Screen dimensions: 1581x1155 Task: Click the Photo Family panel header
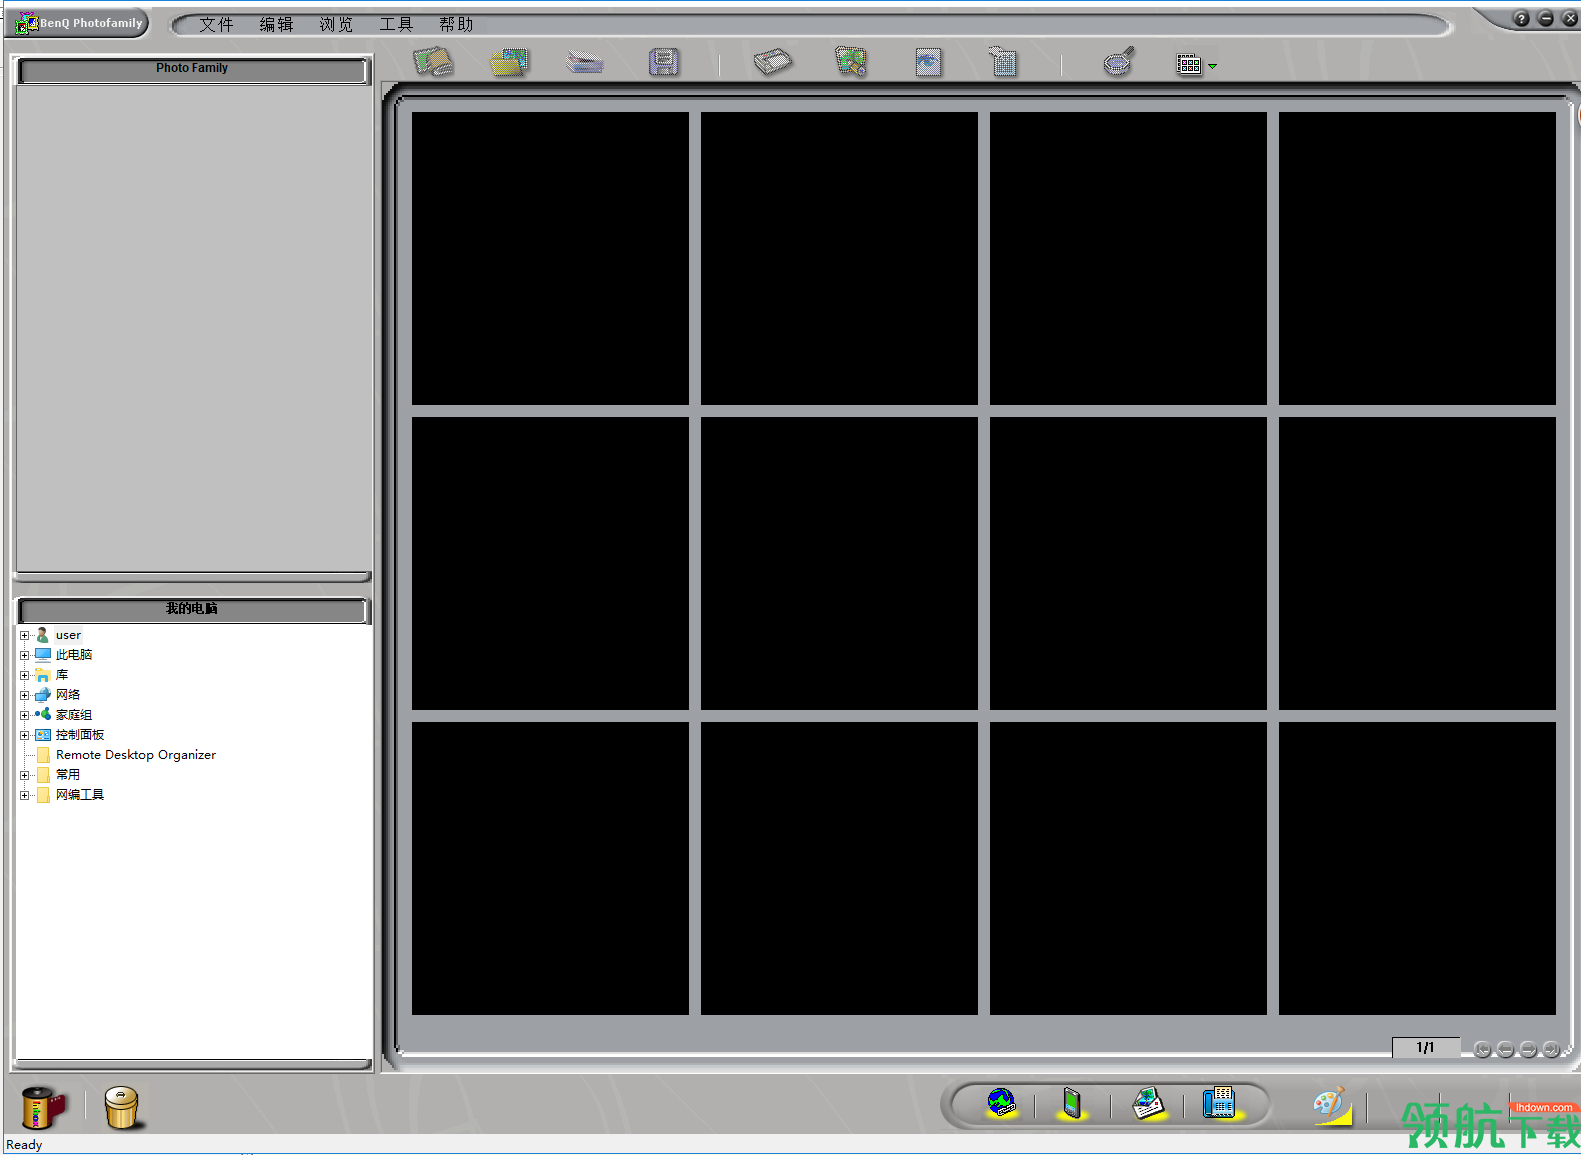click(x=192, y=69)
